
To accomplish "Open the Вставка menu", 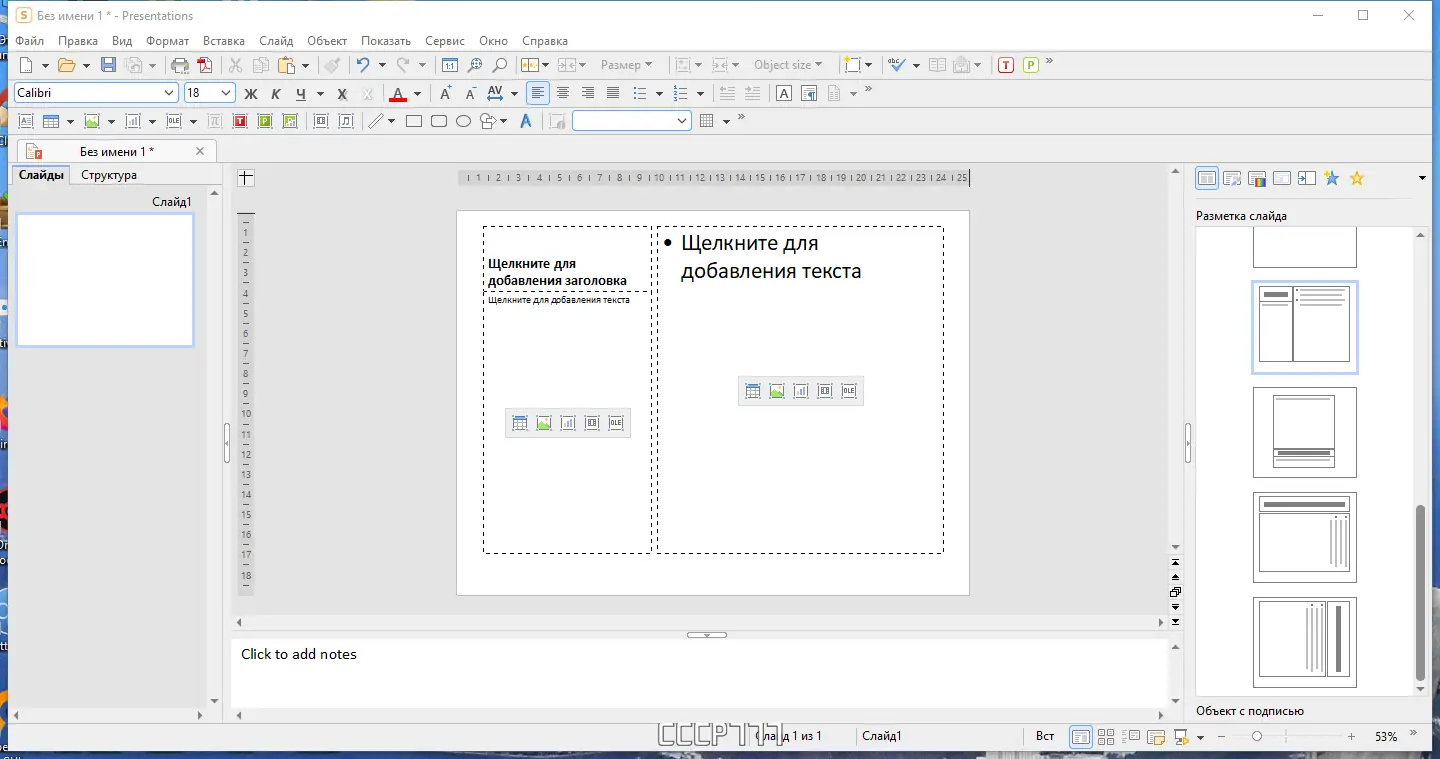I will (223, 41).
